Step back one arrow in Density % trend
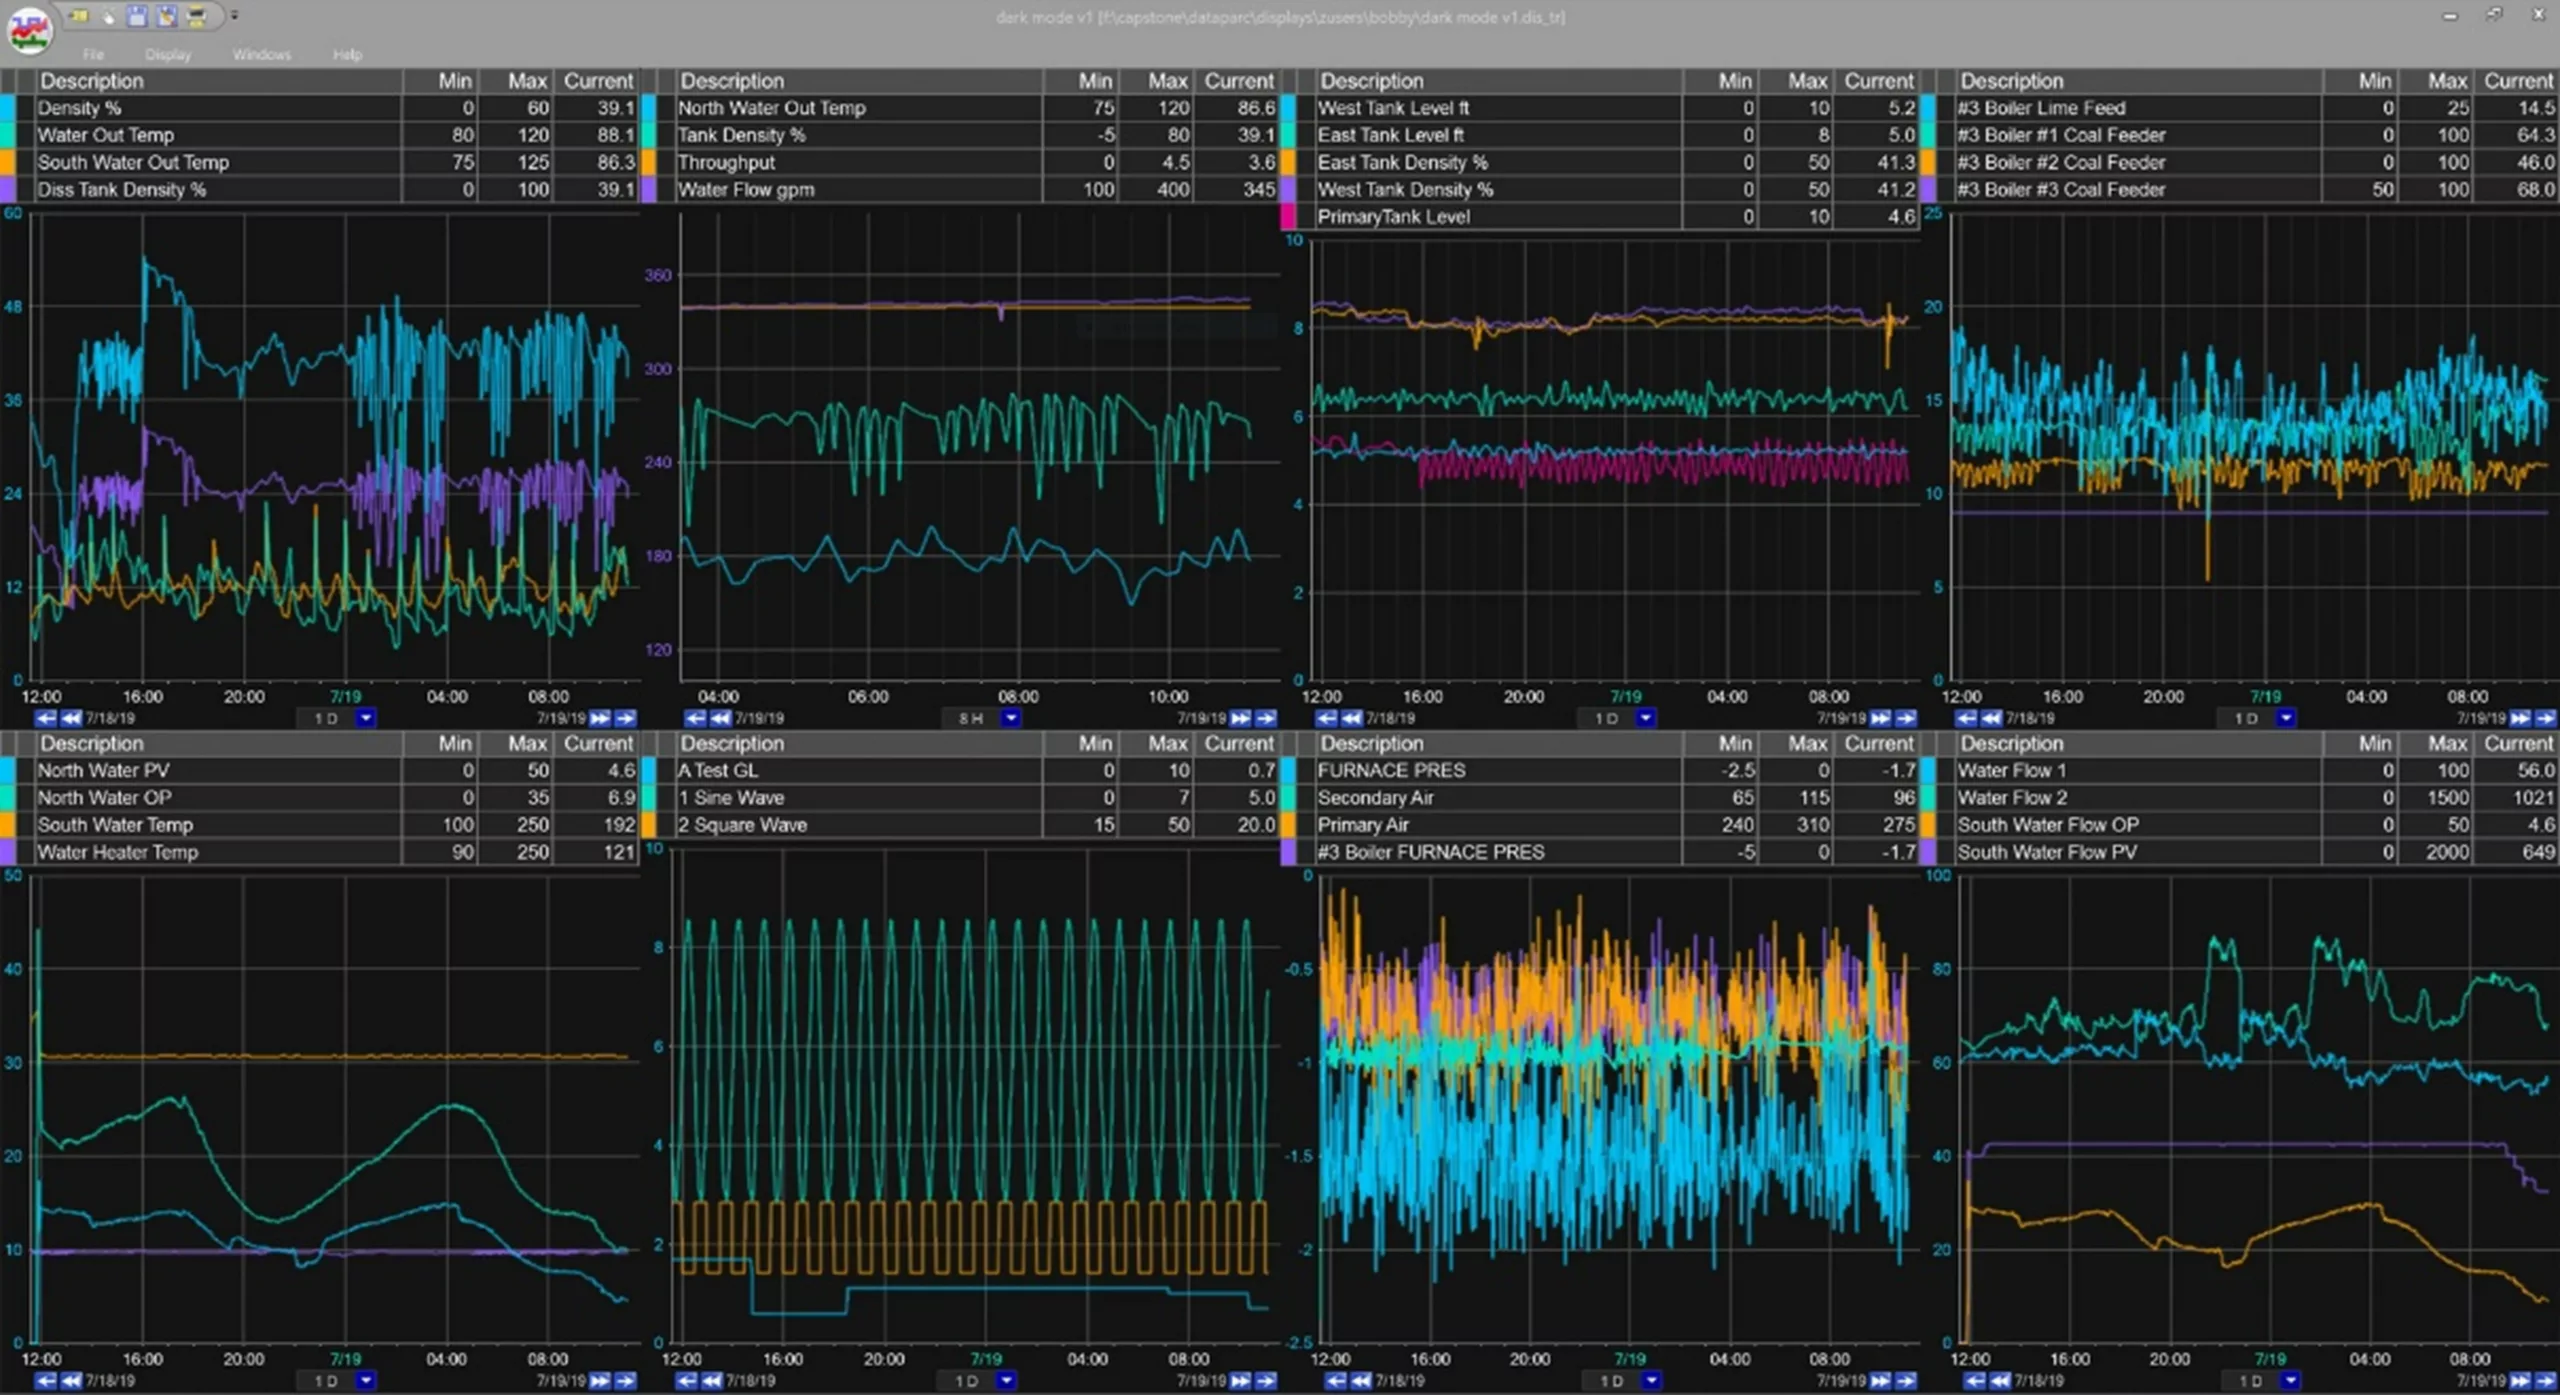 (x=45, y=718)
